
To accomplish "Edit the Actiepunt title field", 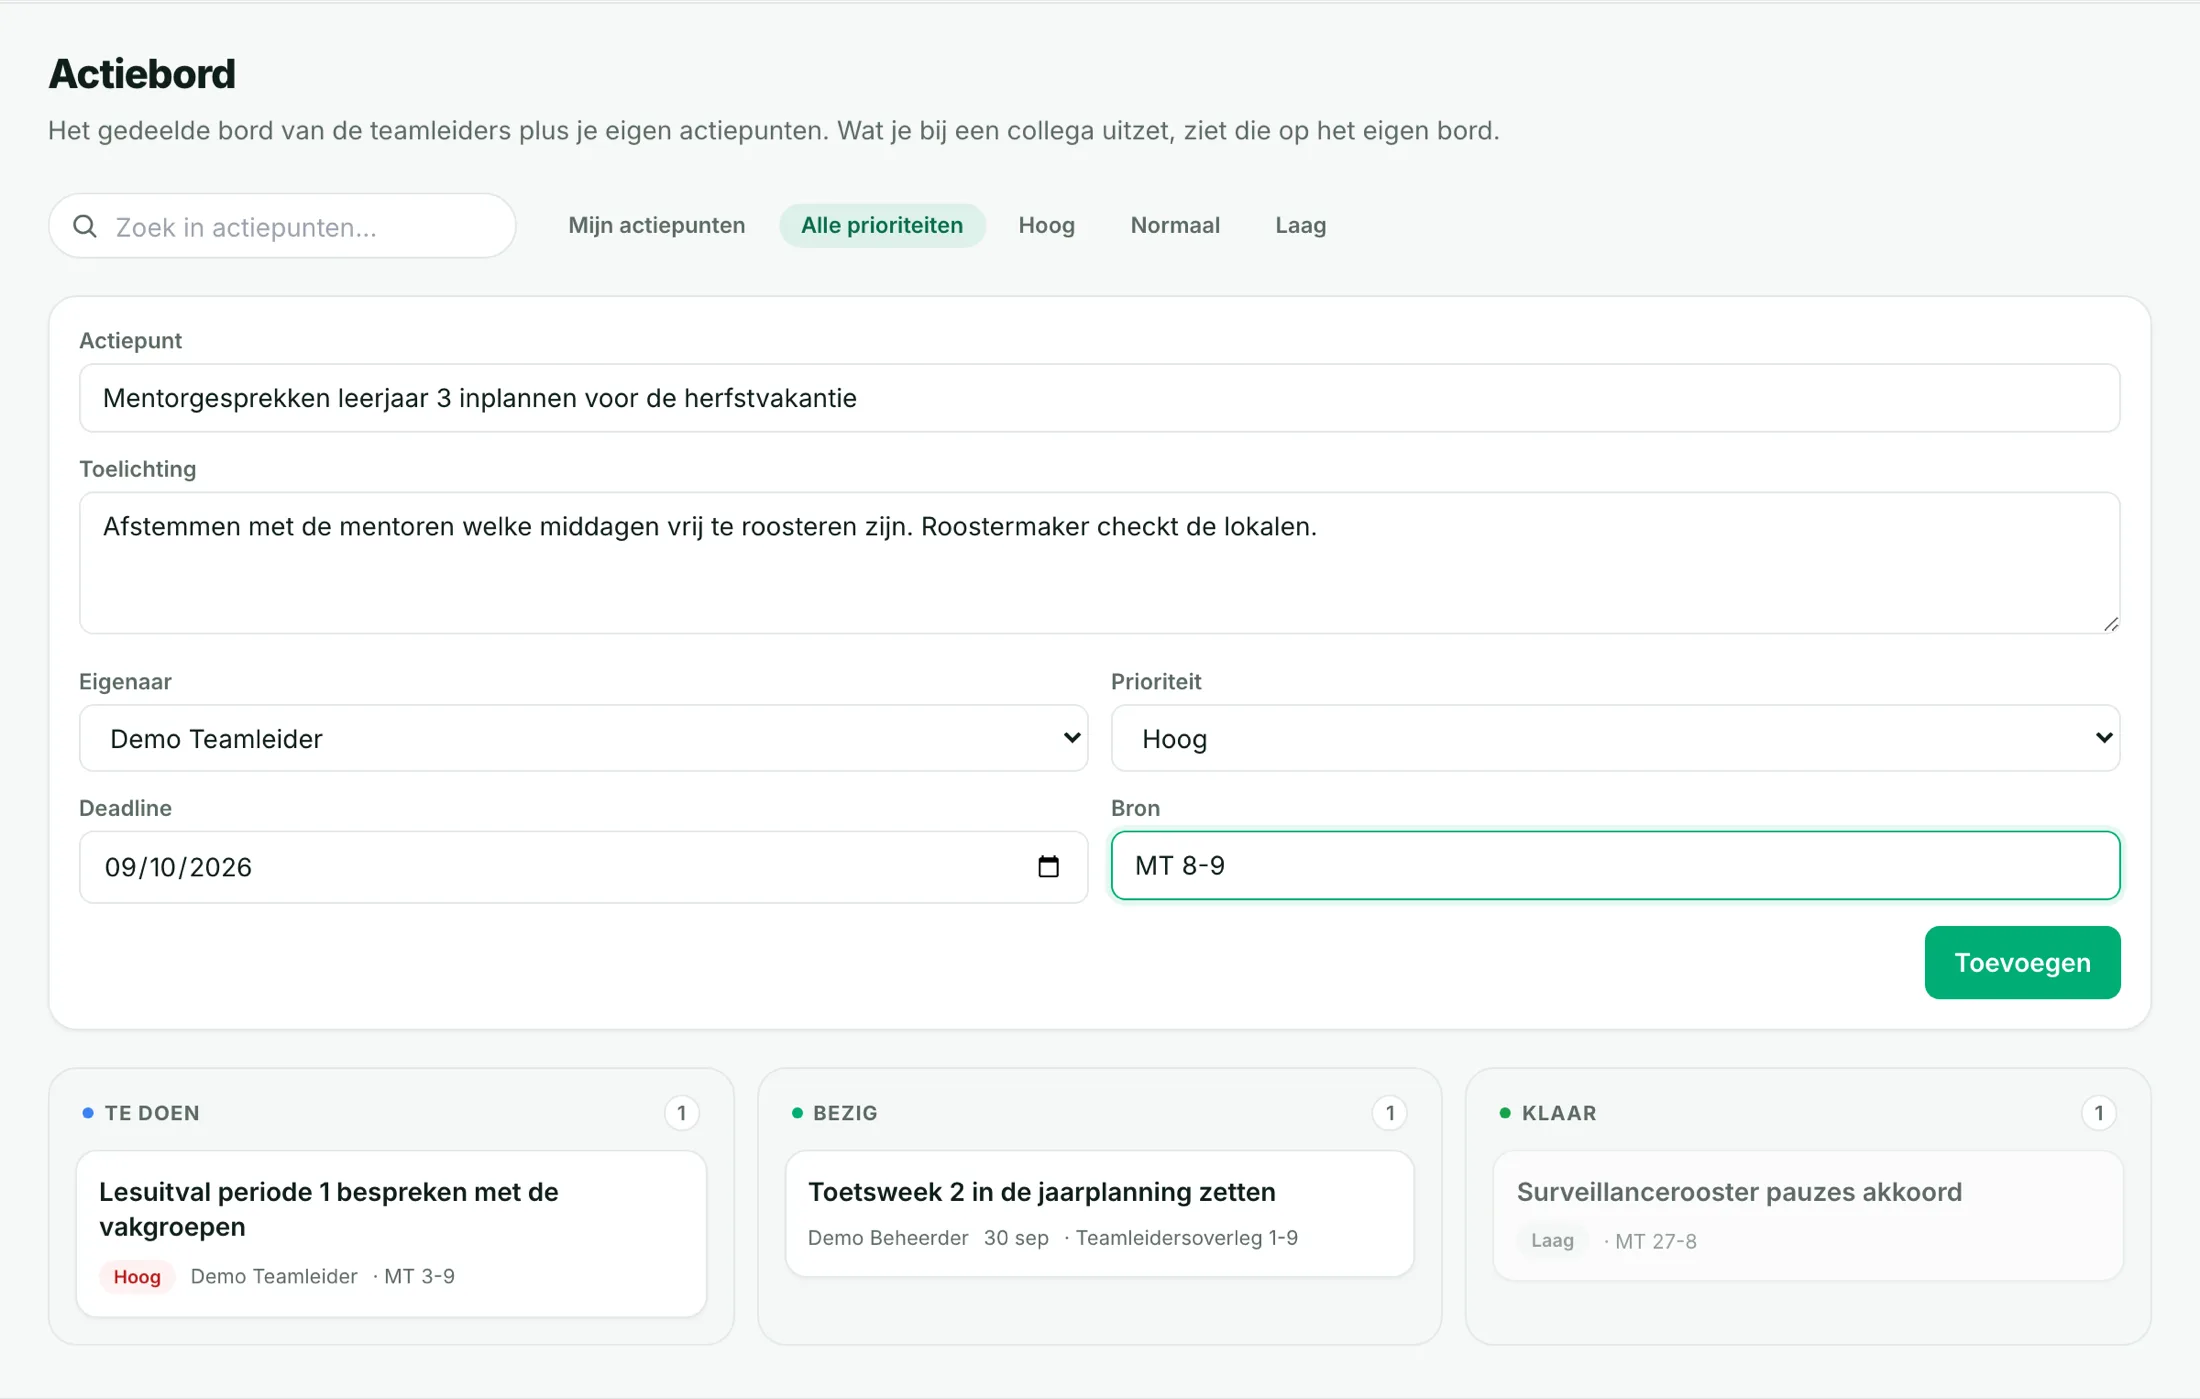I will (x=1099, y=398).
